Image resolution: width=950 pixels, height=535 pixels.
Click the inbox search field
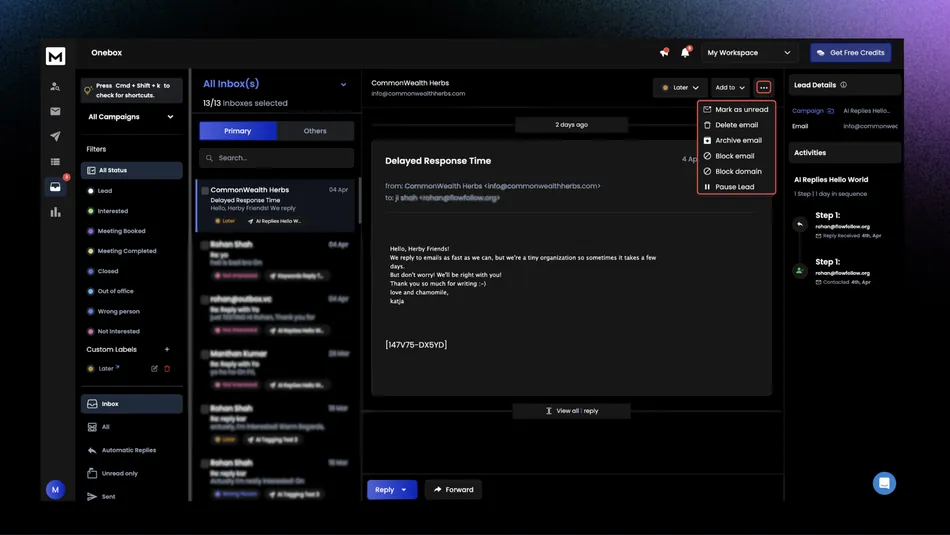tap(276, 158)
